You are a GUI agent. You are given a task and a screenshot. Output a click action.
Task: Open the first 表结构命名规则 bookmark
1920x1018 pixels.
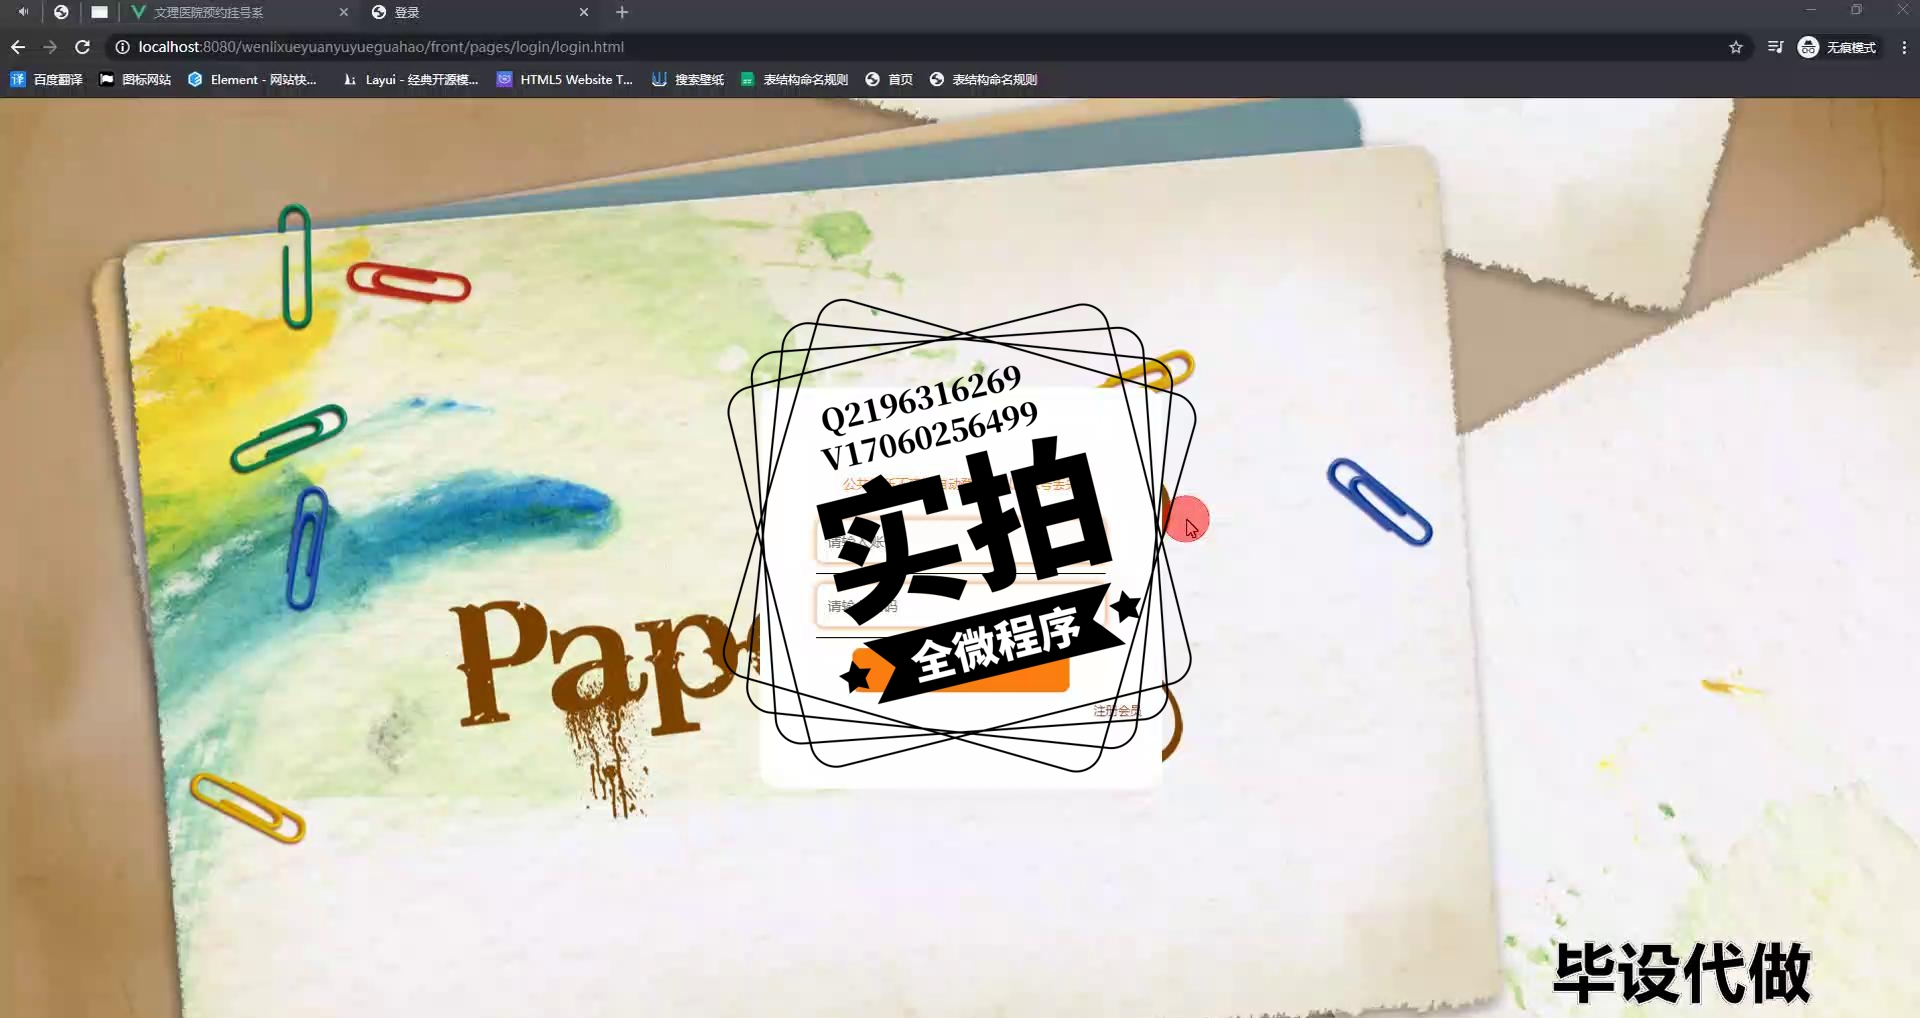tap(795, 79)
